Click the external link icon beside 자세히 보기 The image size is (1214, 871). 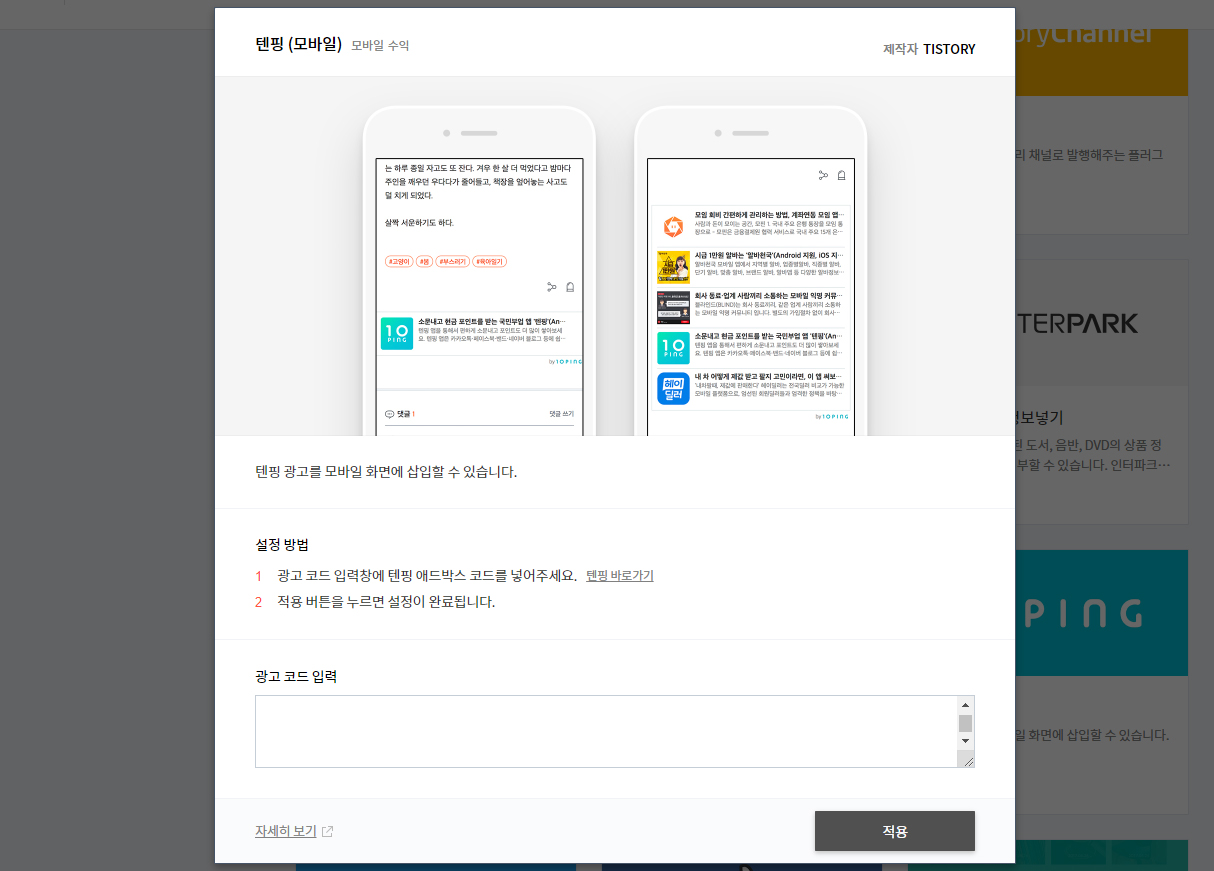pos(327,831)
